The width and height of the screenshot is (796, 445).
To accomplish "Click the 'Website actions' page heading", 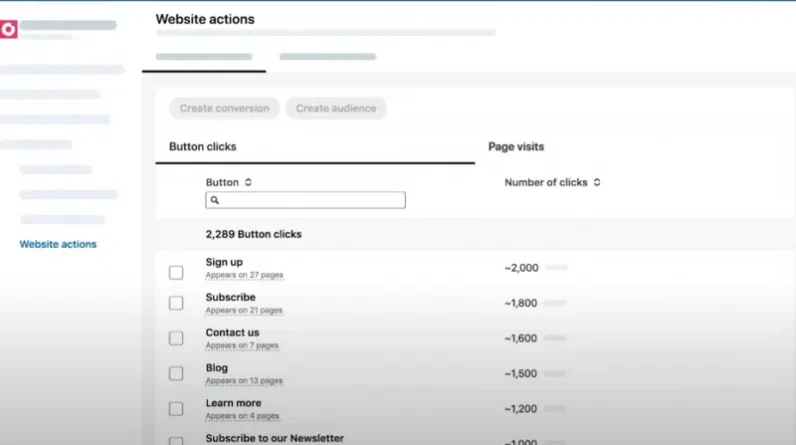I will [x=205, y=19].
